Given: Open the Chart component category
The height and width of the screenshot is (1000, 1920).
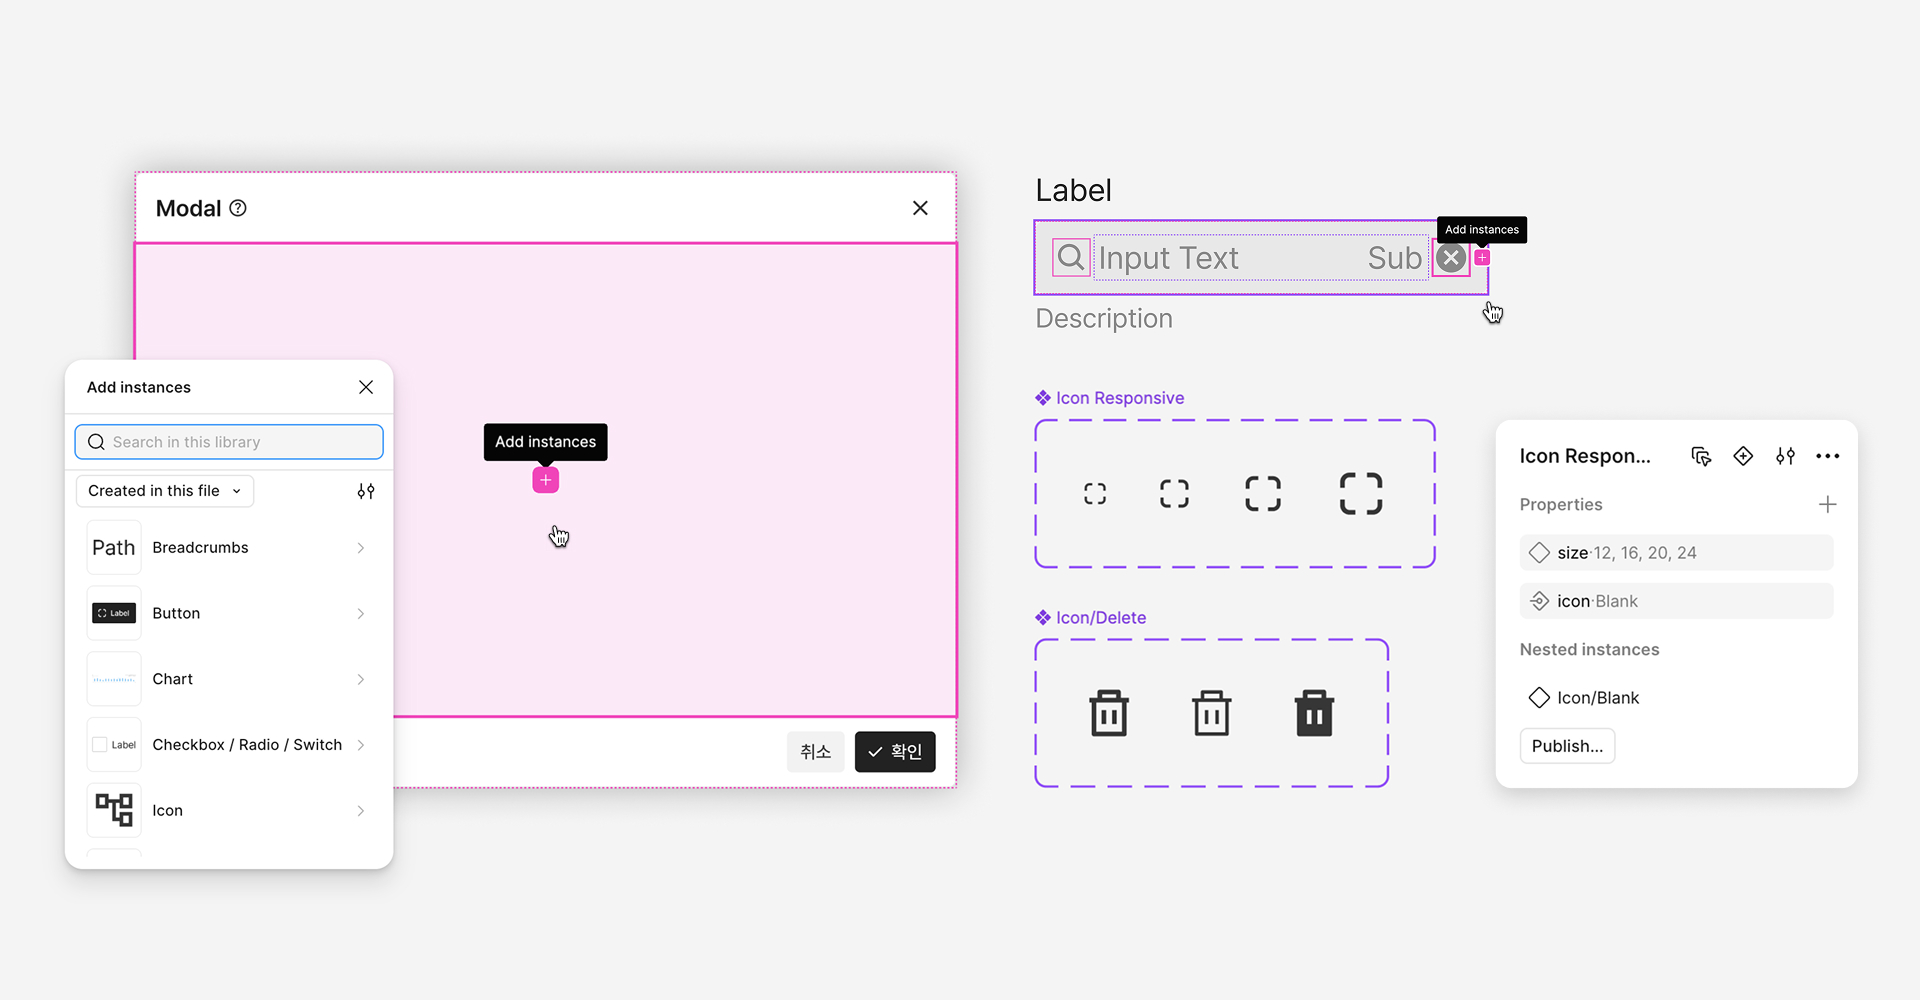Looking at the screenshot, I should click(x=228, y=679).
